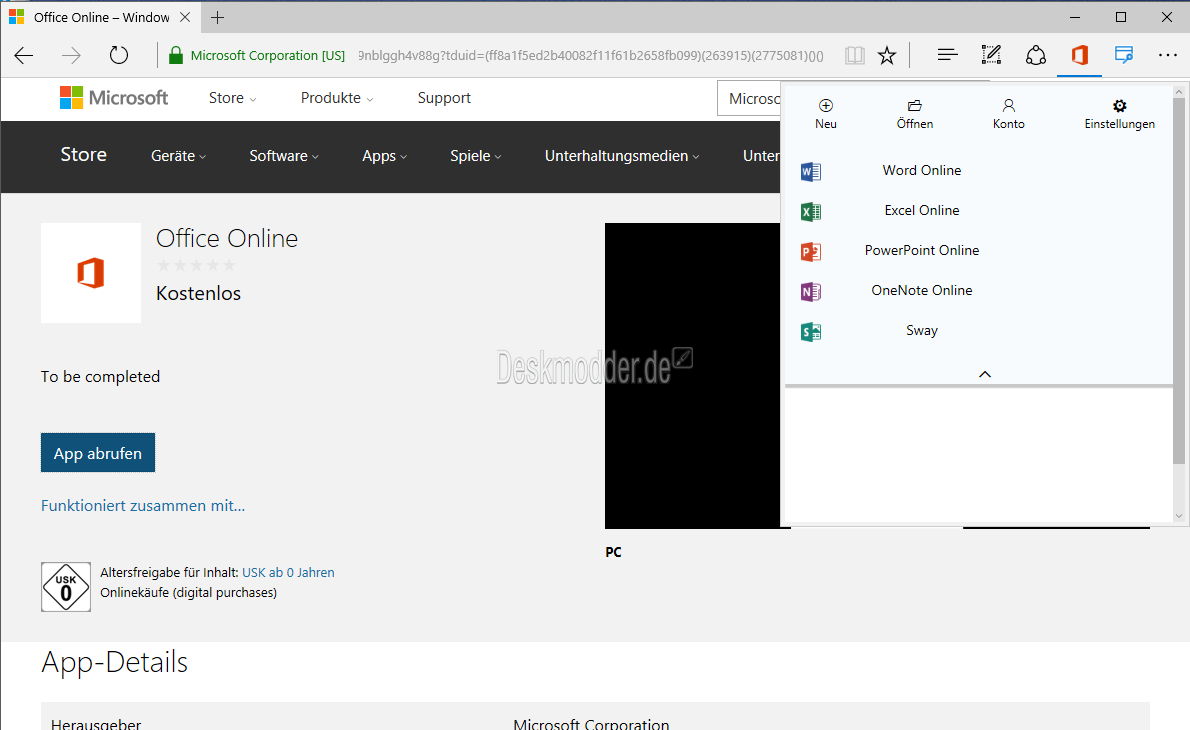Open the Support menu item
The image size is (1190, 730).
tap(444, 98)
